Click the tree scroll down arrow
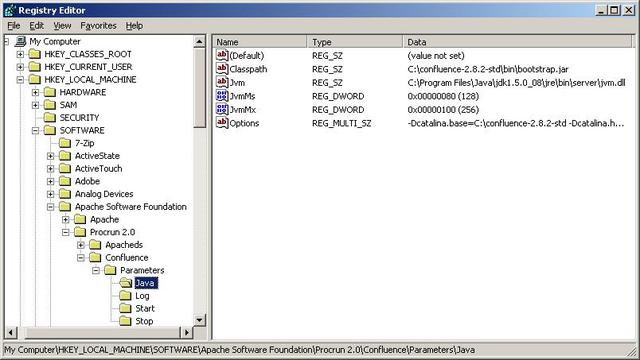The height and width of the screenshot is (360, 640). click(199, 320)
